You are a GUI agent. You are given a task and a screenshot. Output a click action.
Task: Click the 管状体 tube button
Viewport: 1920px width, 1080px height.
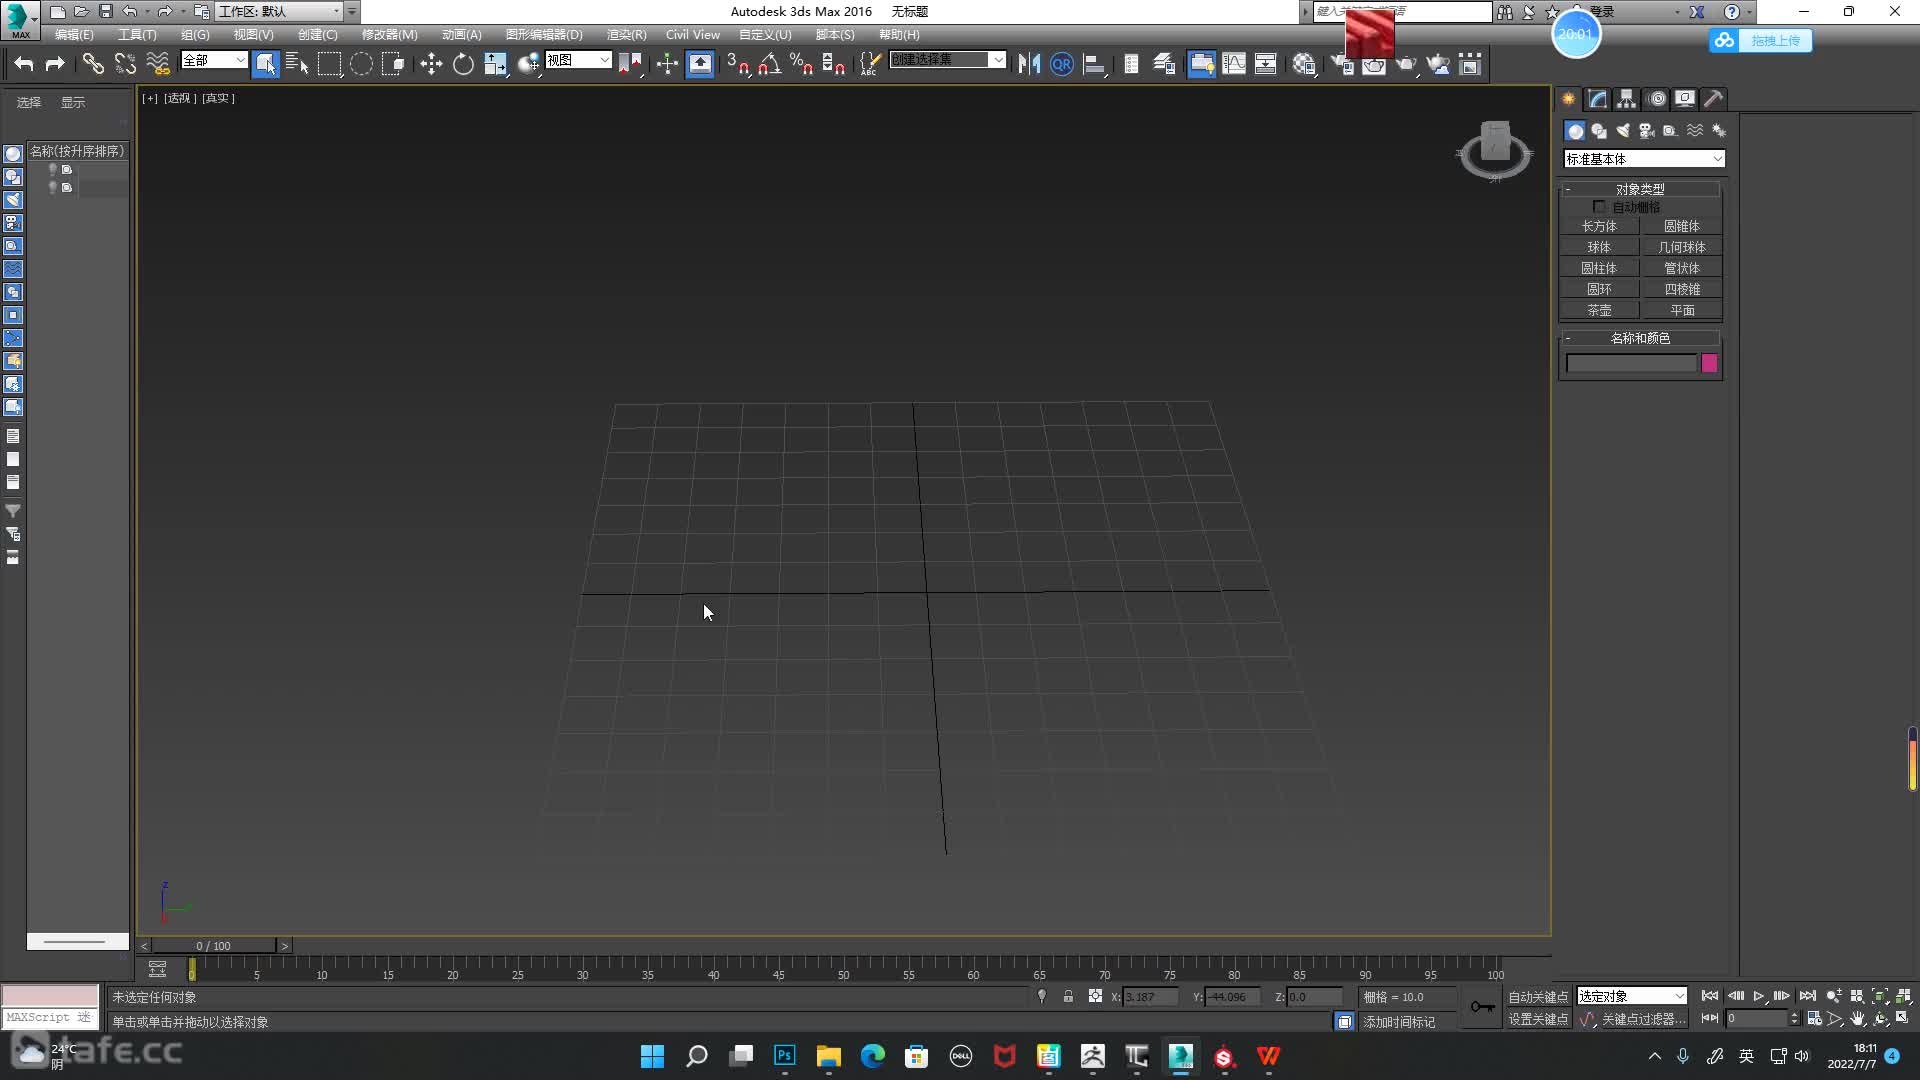click(1682, 268)
